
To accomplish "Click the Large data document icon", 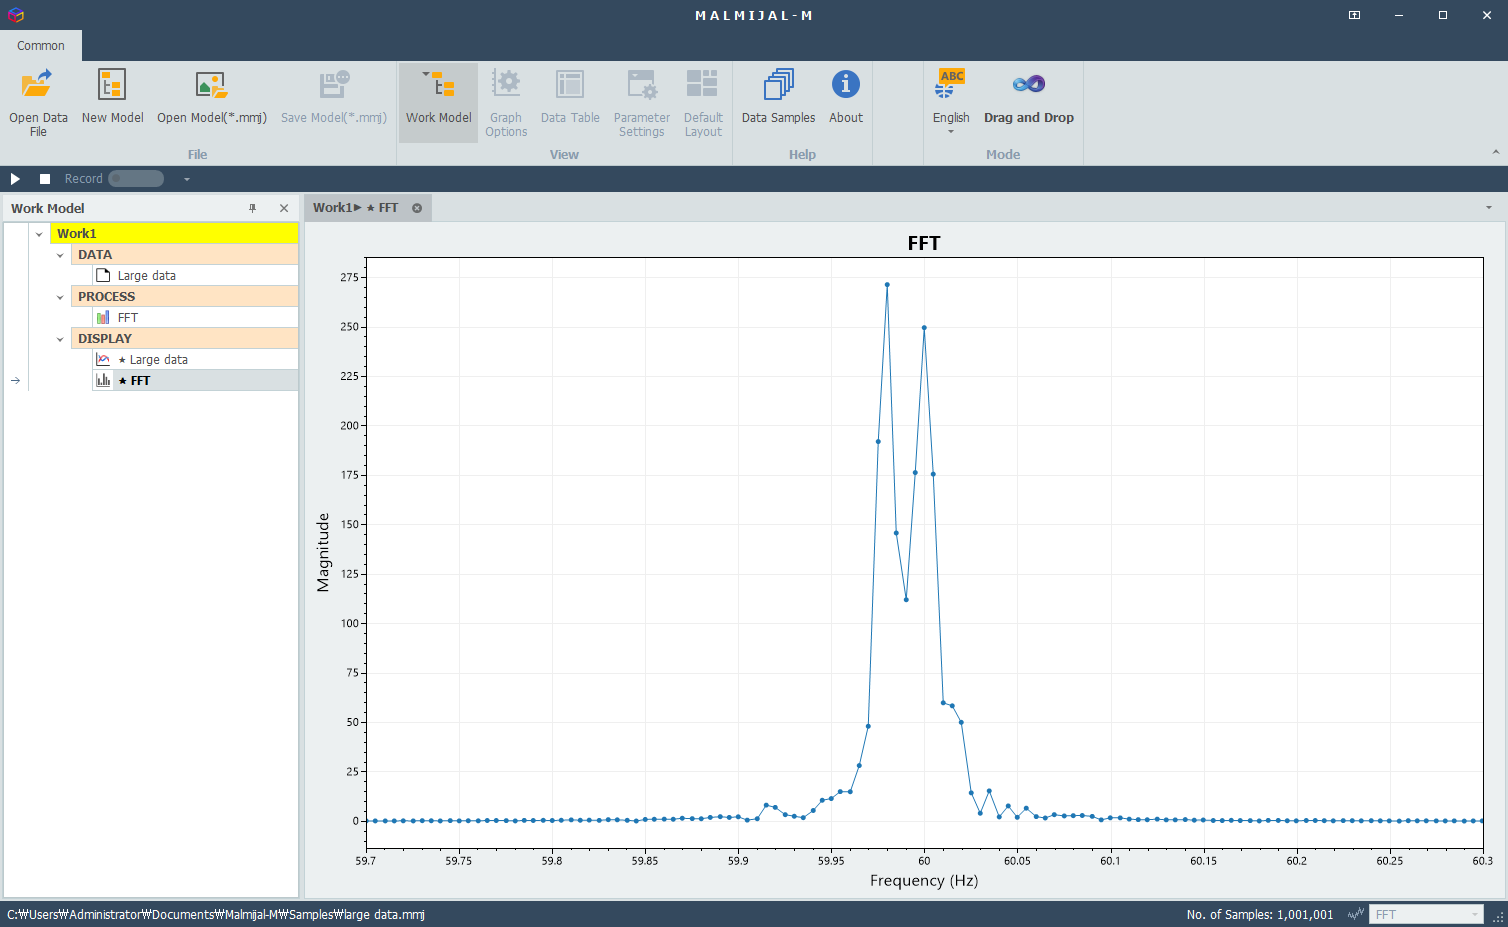I will pos(103,275).
